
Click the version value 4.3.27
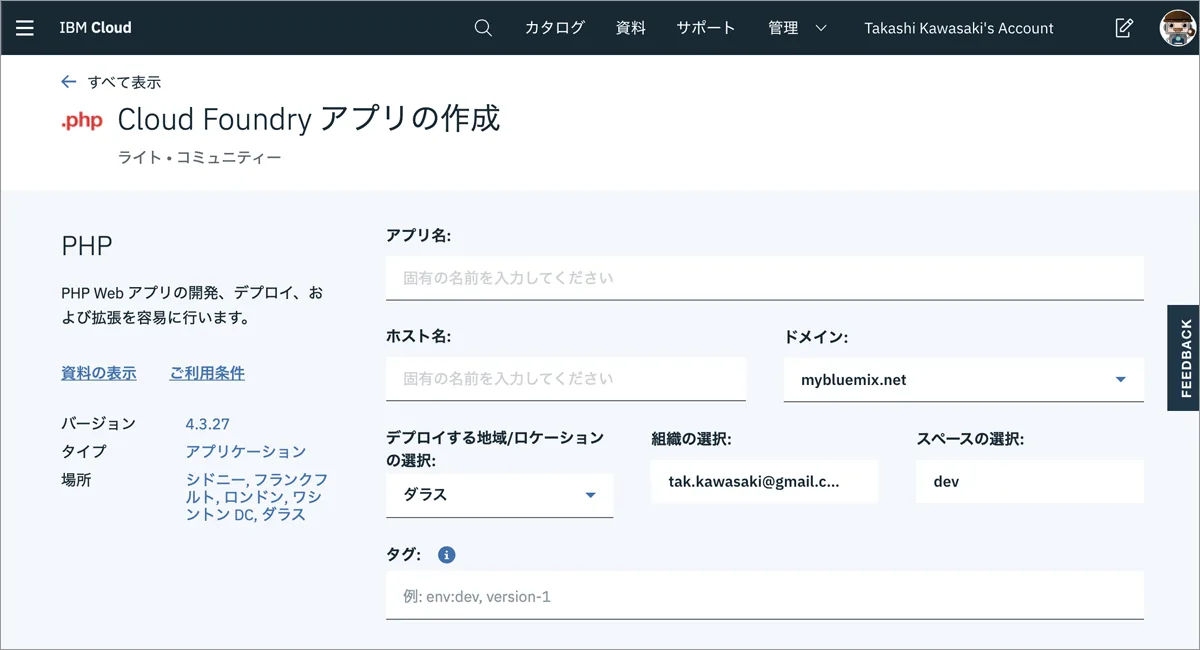208,424
